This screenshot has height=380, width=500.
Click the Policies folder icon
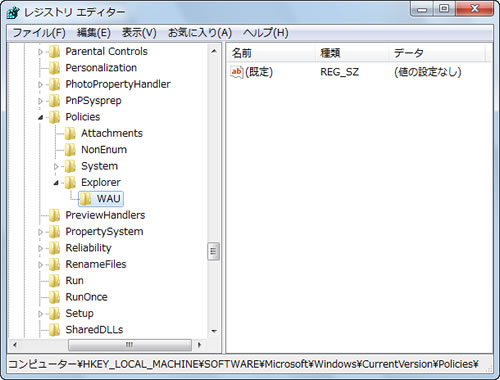click(x=54, y=117)
